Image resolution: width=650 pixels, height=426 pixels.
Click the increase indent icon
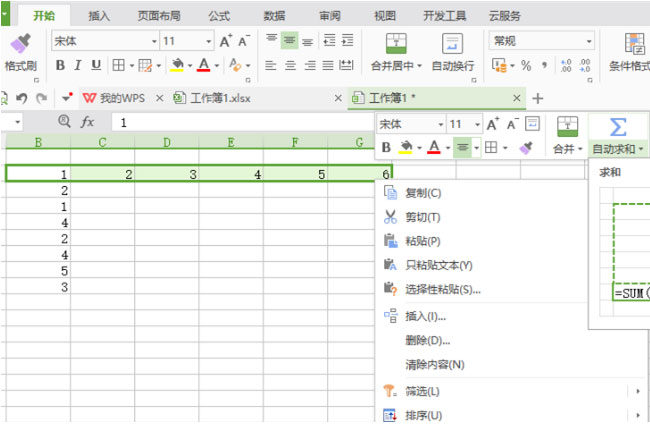coord(347,41)
